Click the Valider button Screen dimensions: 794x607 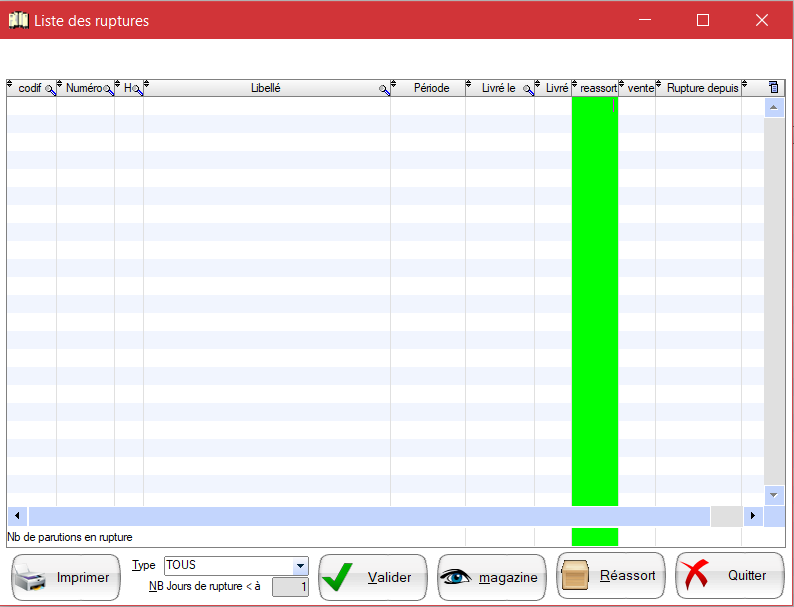click(373, 577)
